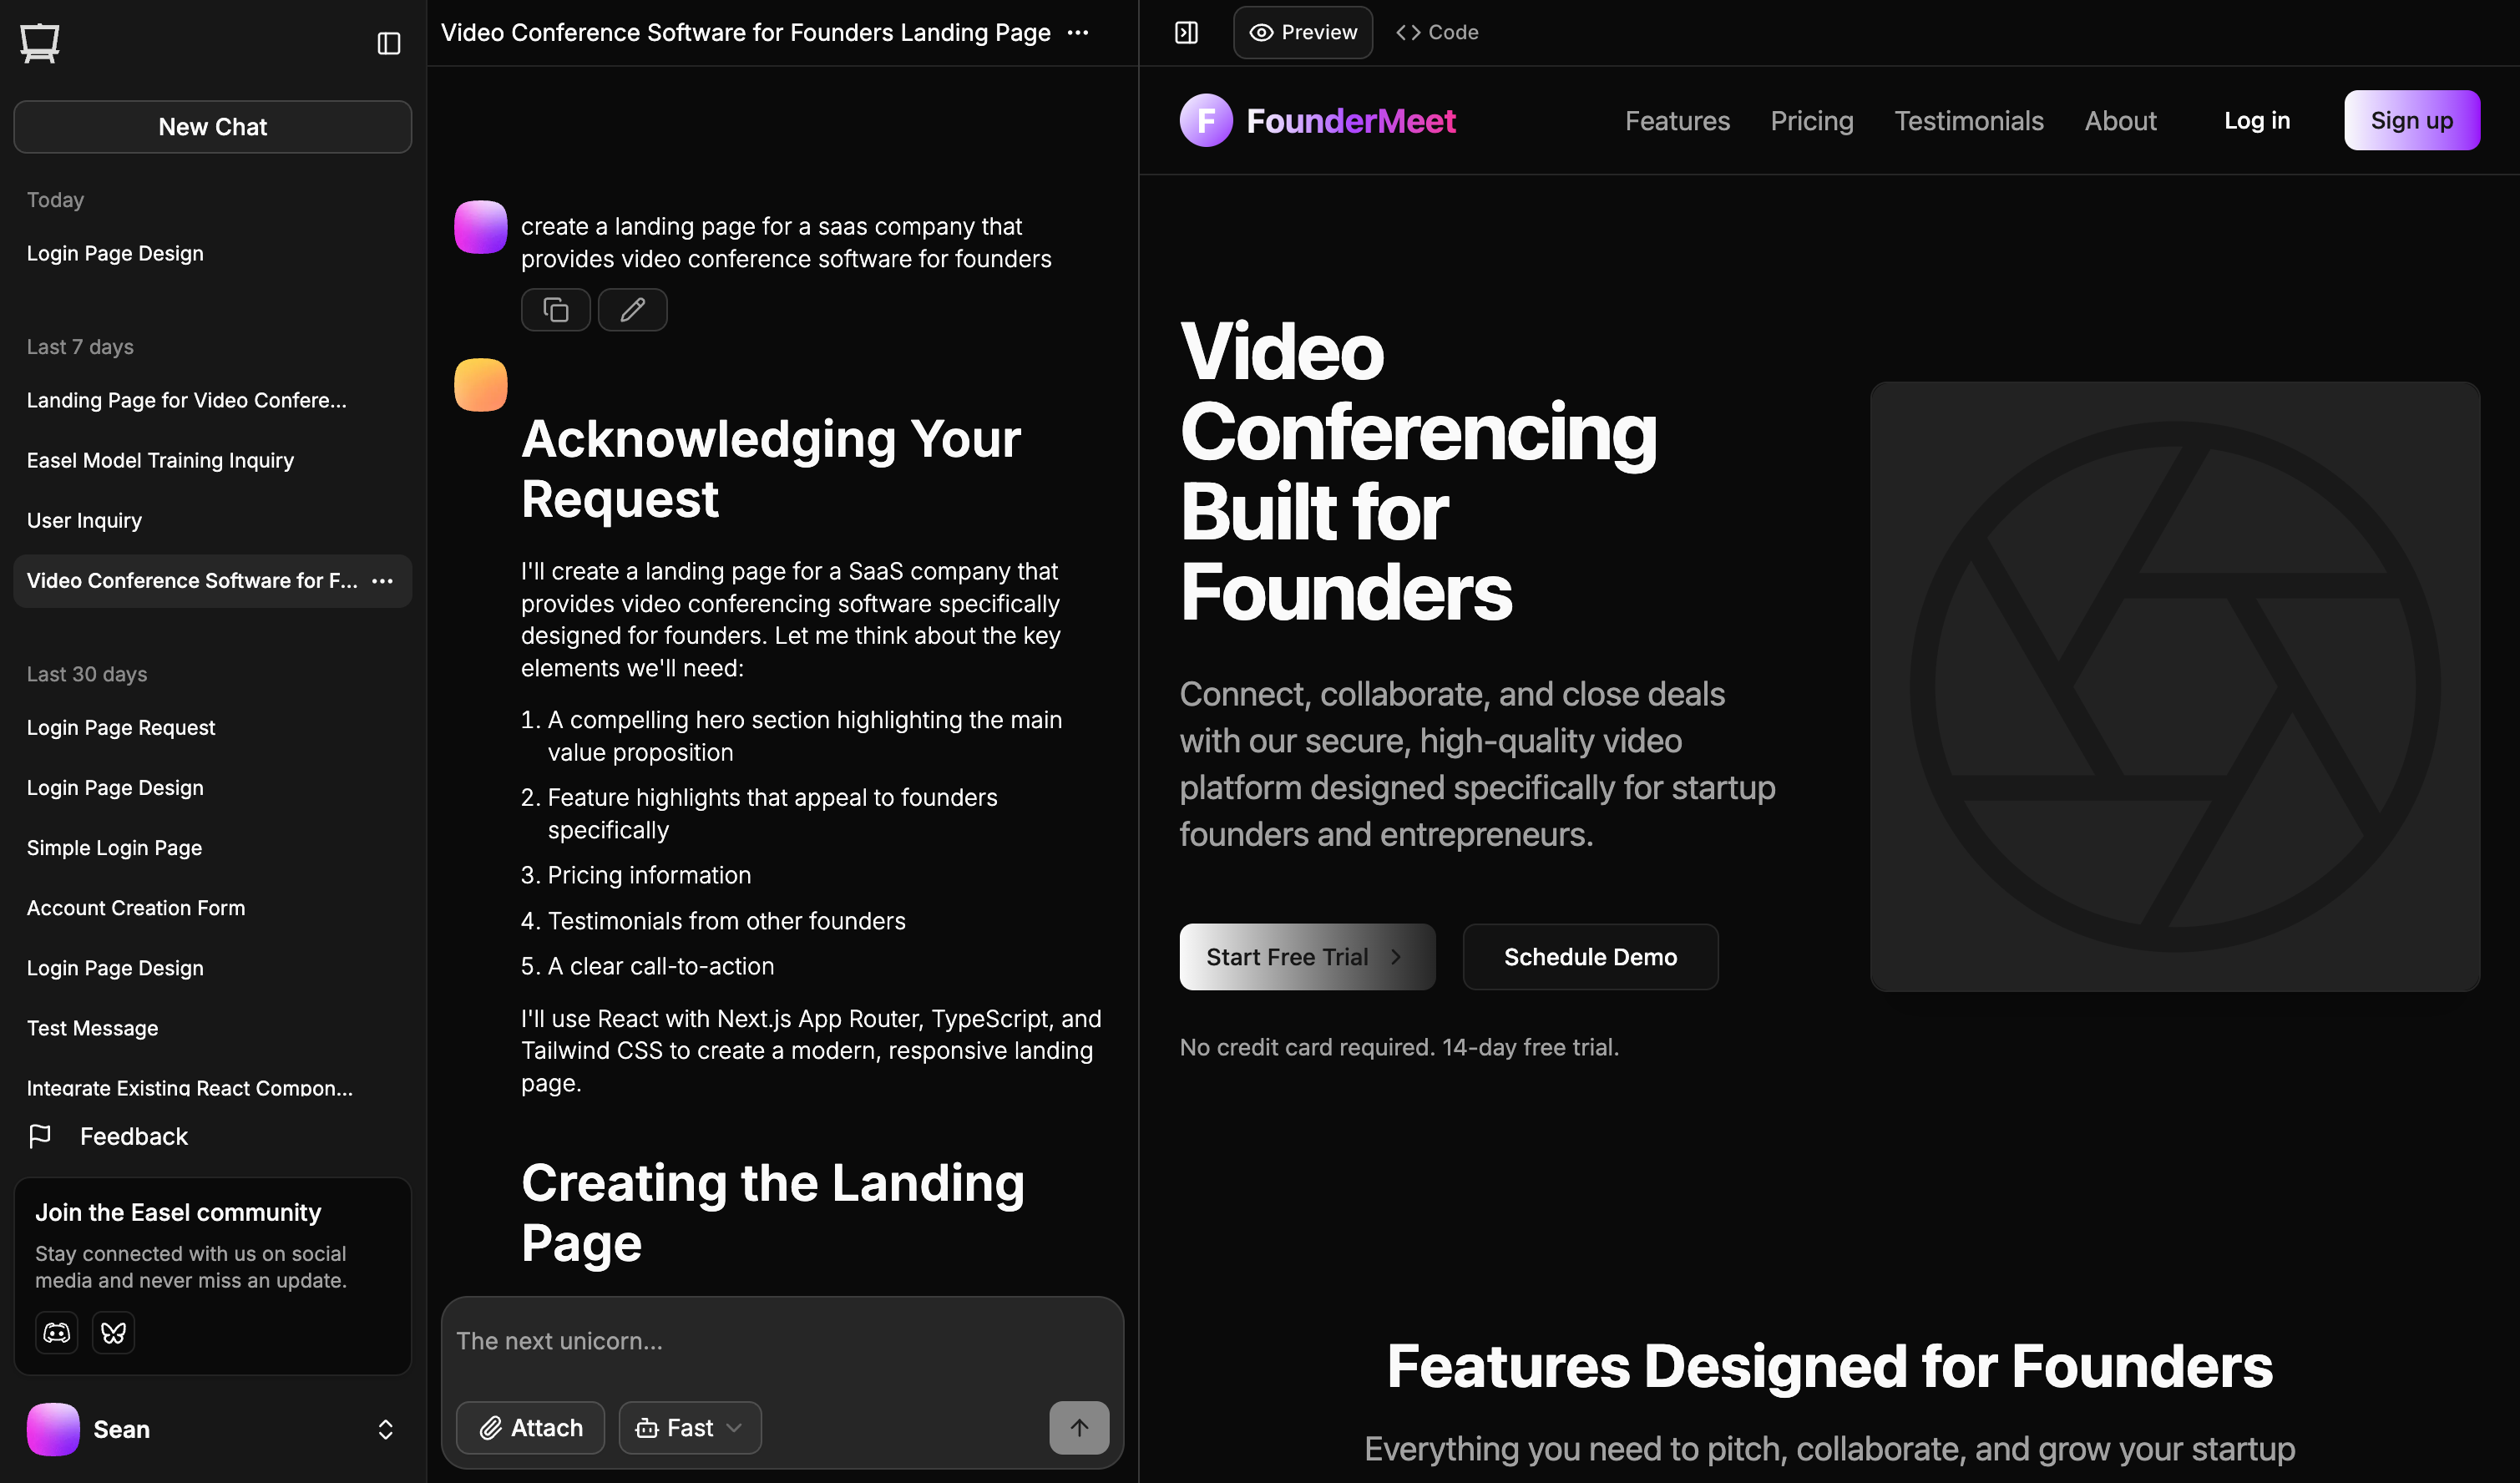Screen dimensions: 2520x1483
Task: Click the Easel logo icon
Action: [39, 43]
